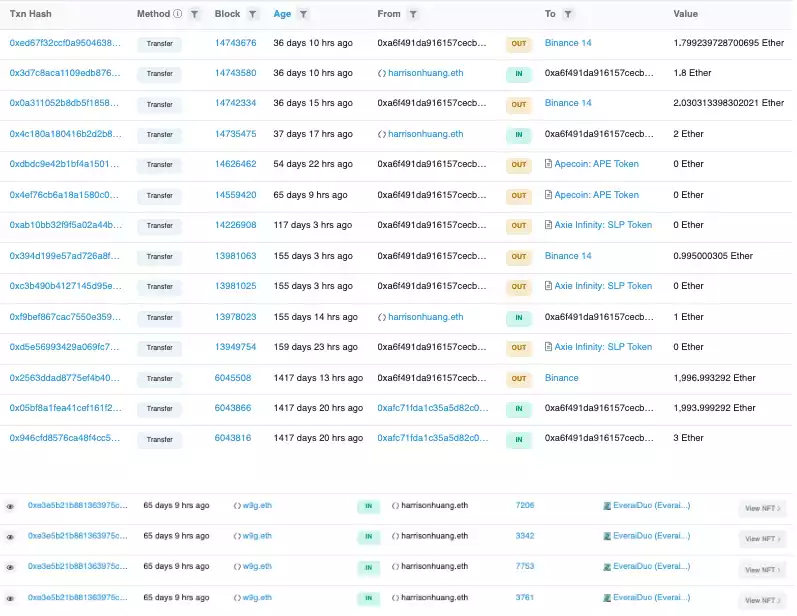The image size is (797, 616).
Task: Open block 6043866
Action: tap(233, 408)
